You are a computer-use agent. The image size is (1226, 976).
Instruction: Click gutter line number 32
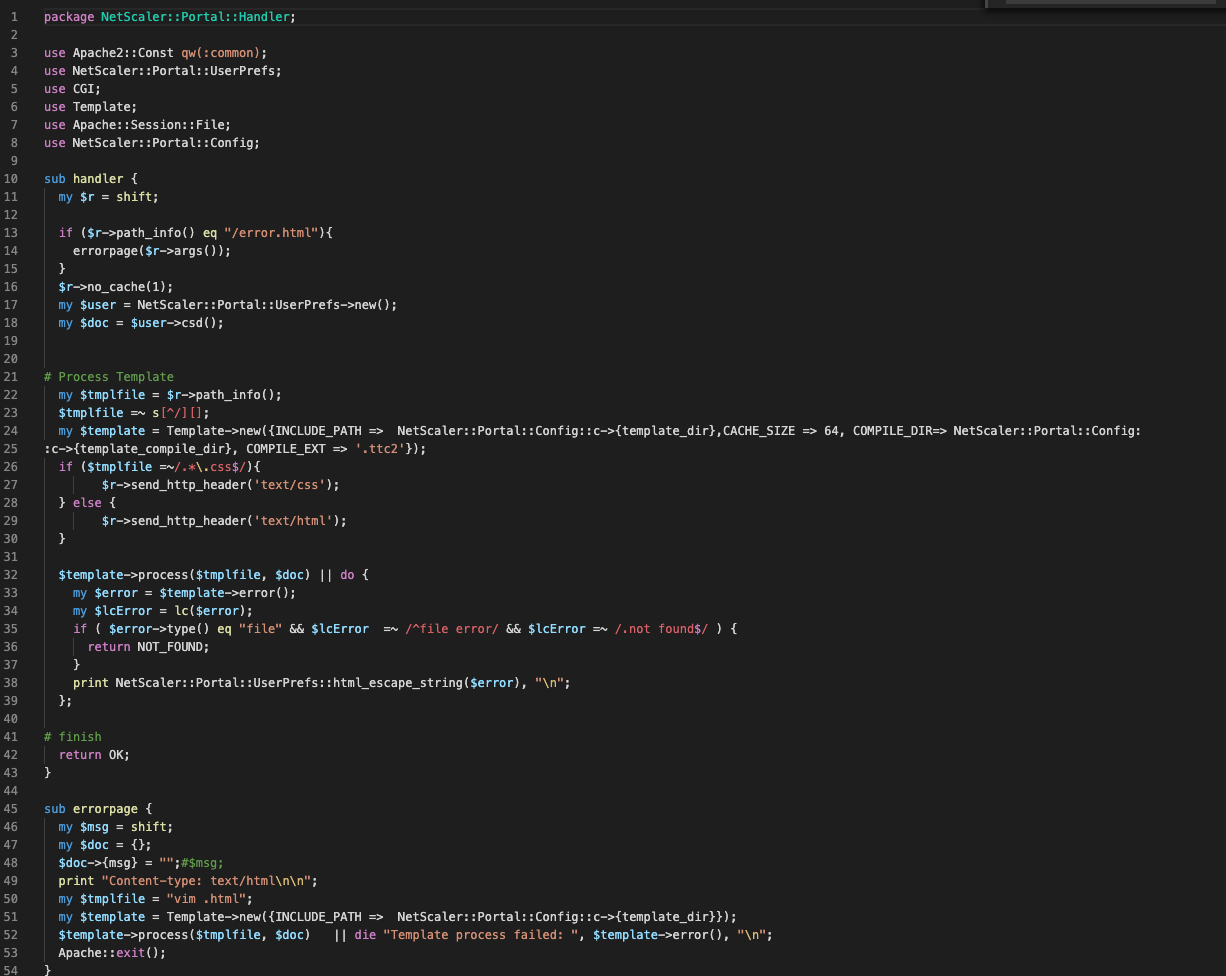pyautogui.click(x=11, y=575)
